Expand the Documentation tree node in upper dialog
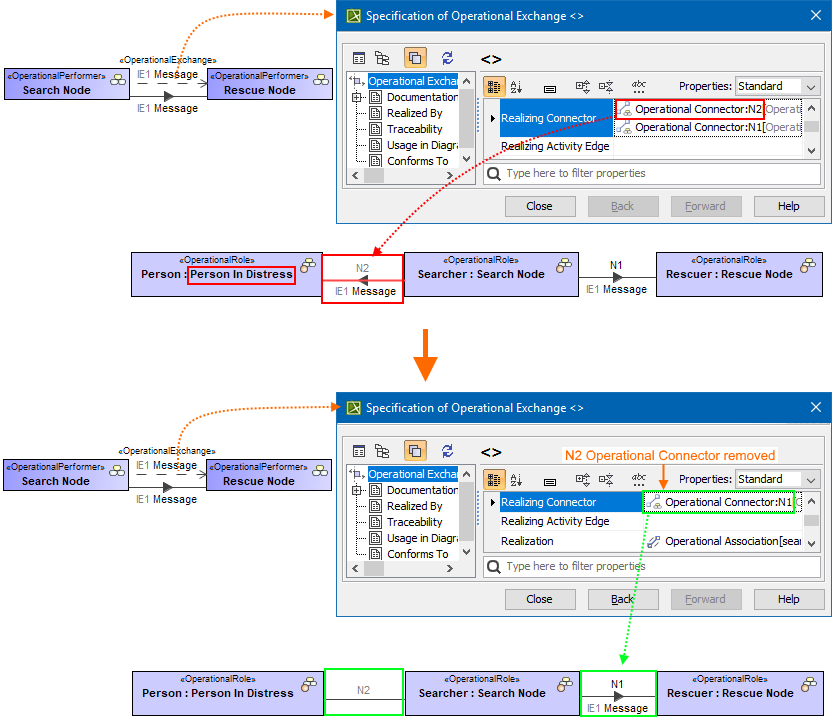The image size is (832, 727). point(356,97)
